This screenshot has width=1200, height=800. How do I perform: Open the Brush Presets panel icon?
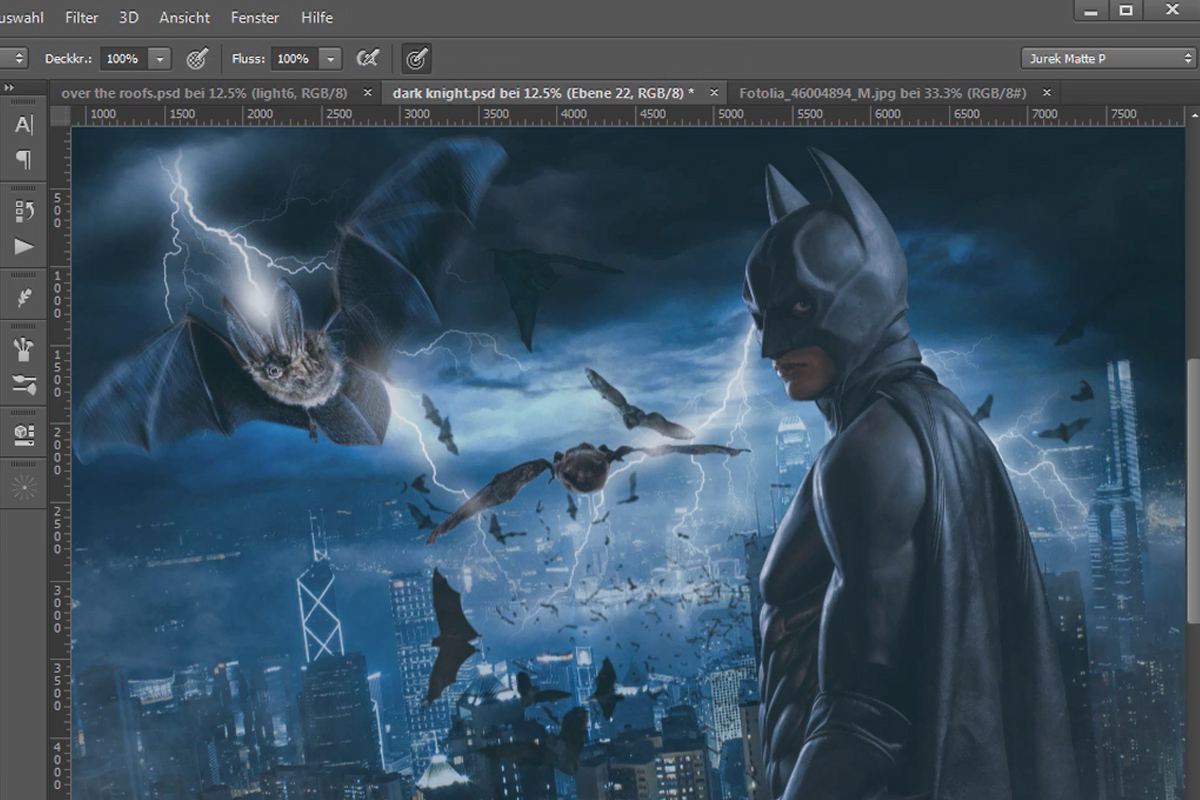coord(24,349)
